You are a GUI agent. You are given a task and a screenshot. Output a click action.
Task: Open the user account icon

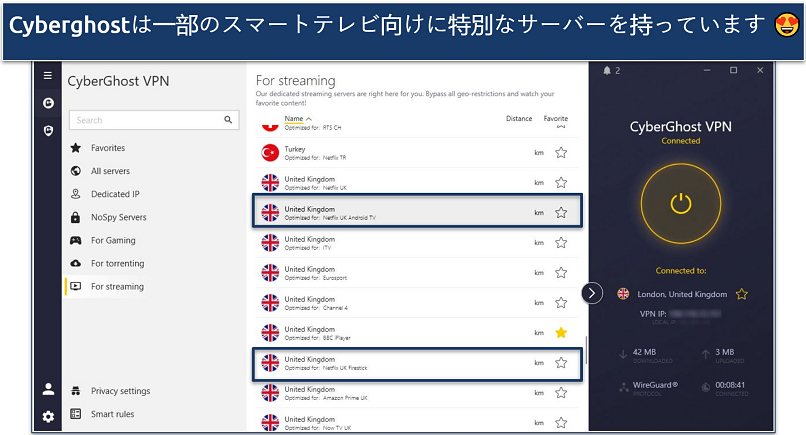pyautogui.click(x=47, y=390)
